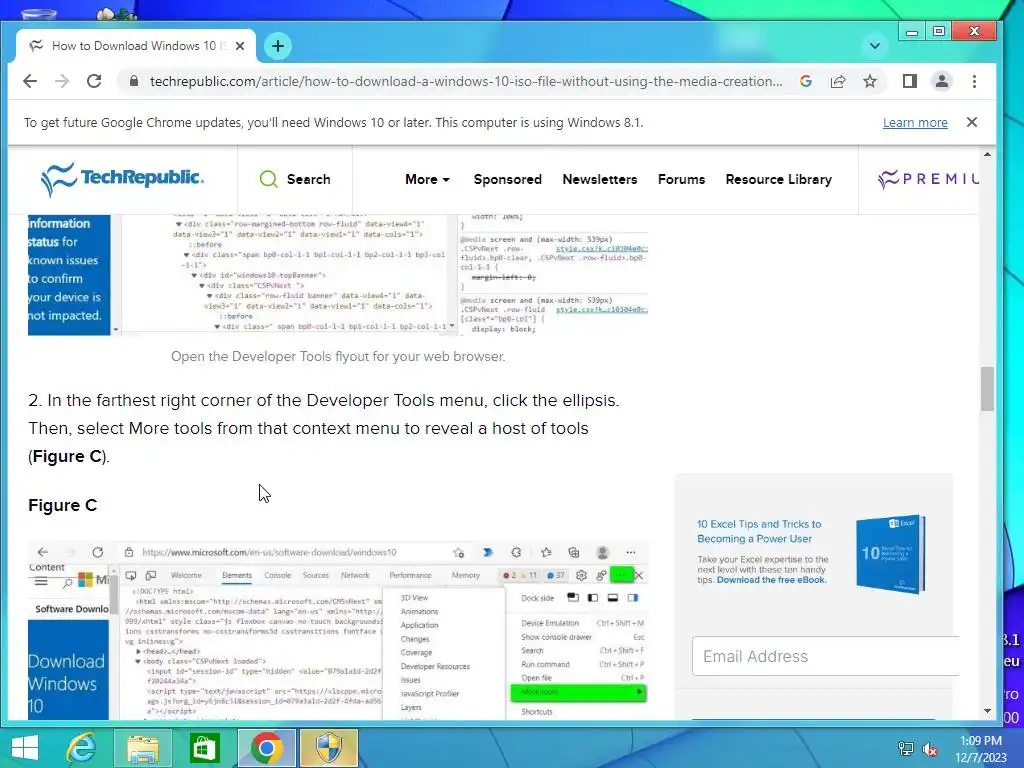Open a new Chrome tab
The height and width of the screenshot is (768, 1024).
tap(278, 46)
